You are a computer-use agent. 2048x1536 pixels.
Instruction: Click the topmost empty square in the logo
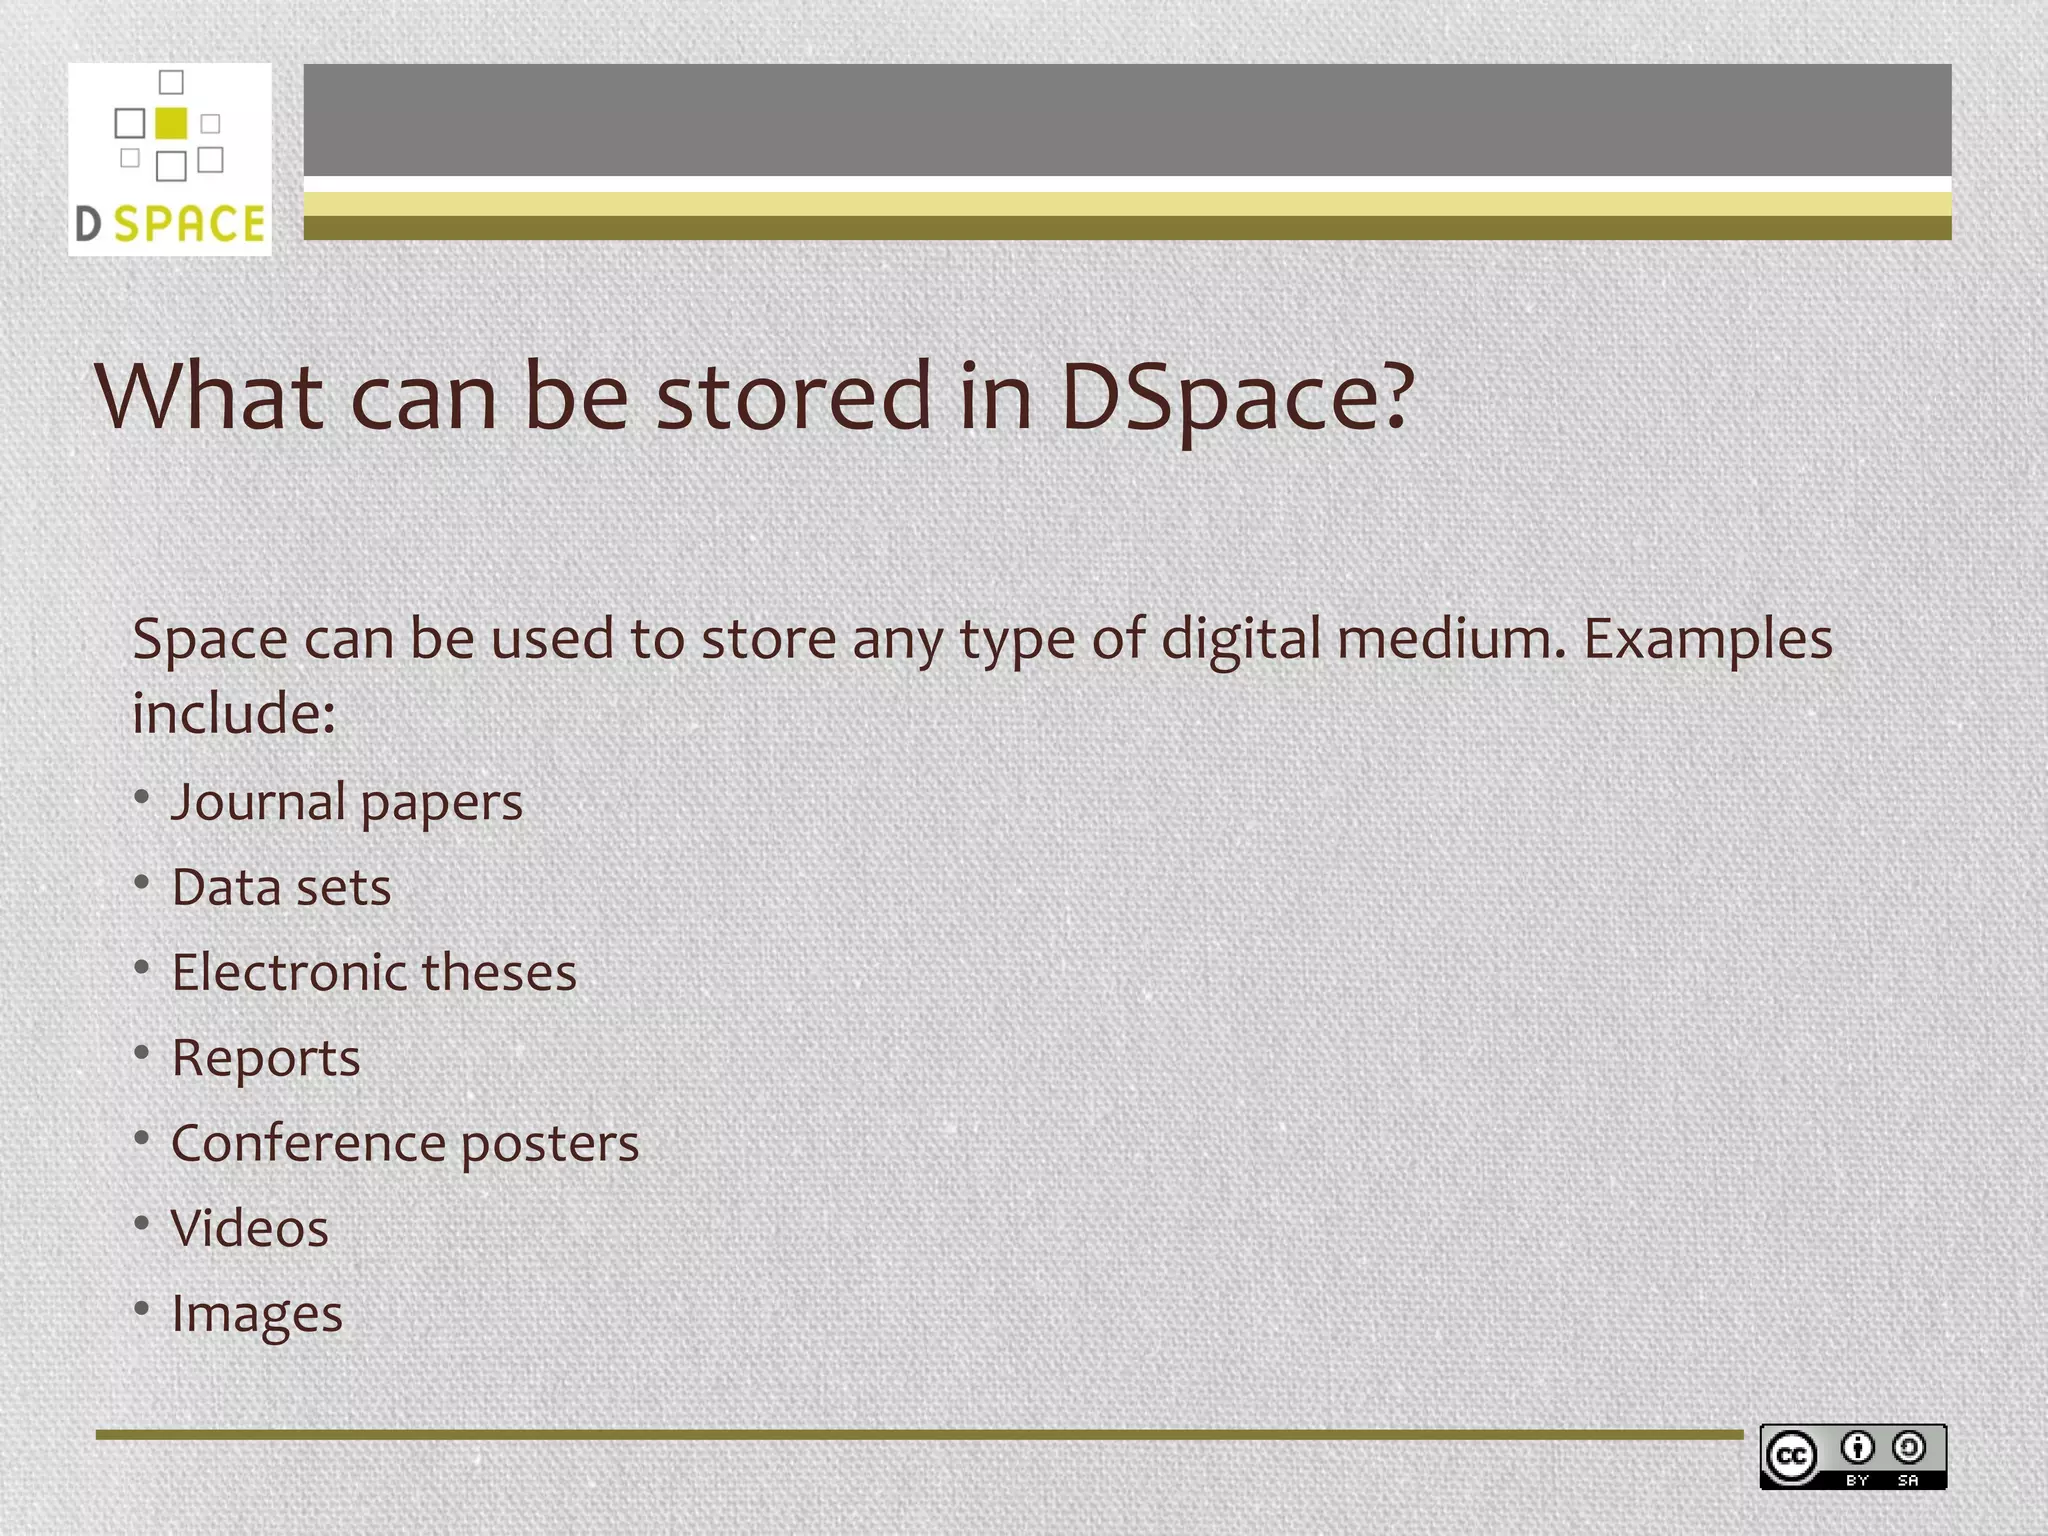pyautogui.click(x=172, y=82)
